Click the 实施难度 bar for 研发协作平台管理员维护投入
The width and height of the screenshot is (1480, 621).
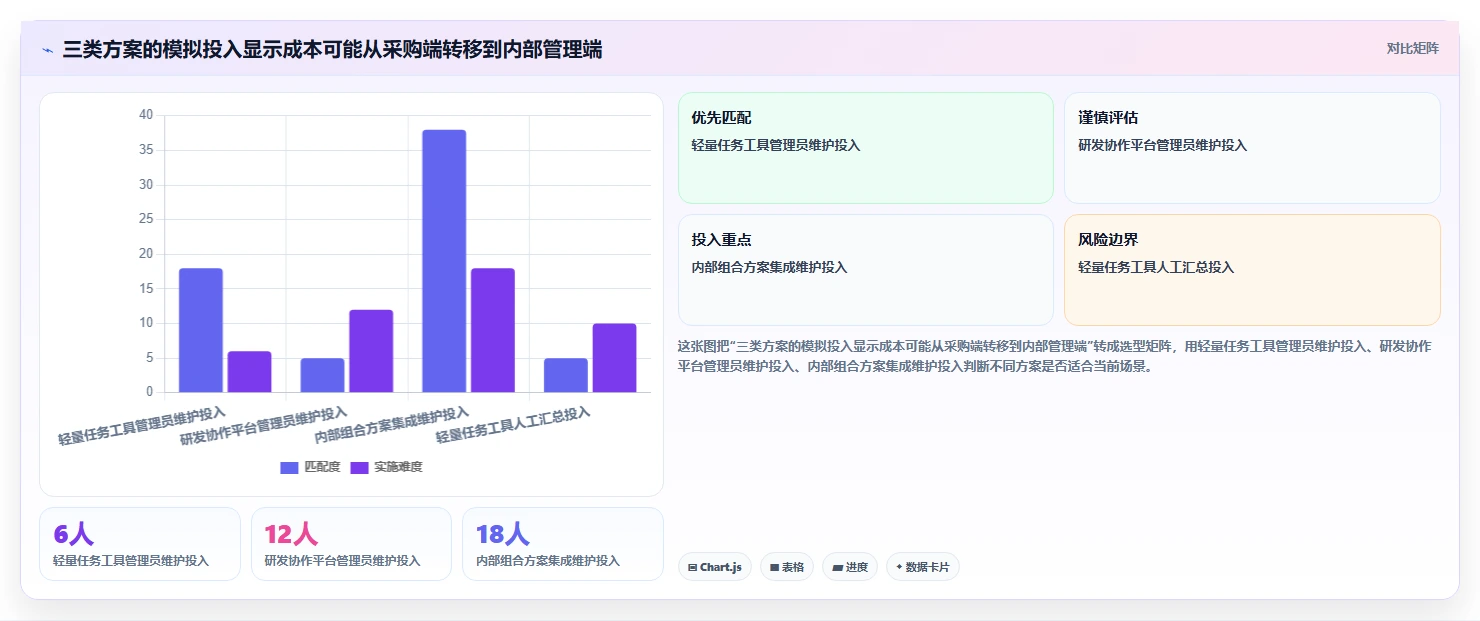(371, 351)
